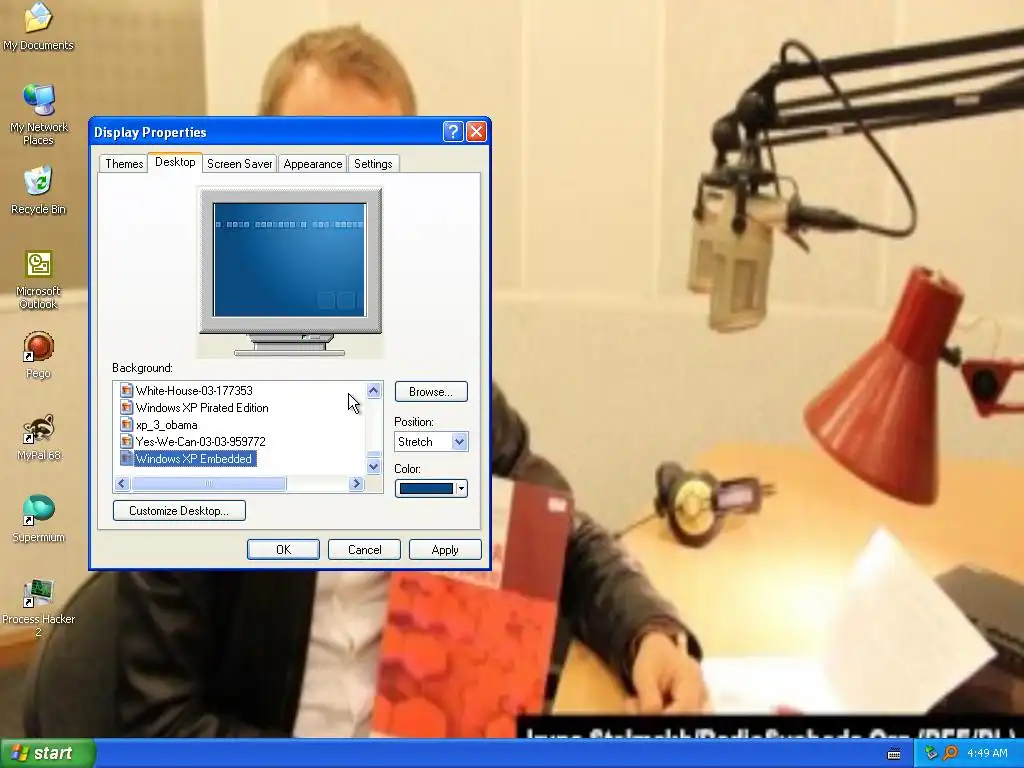Select xp_3_obama background

[167, 424]
